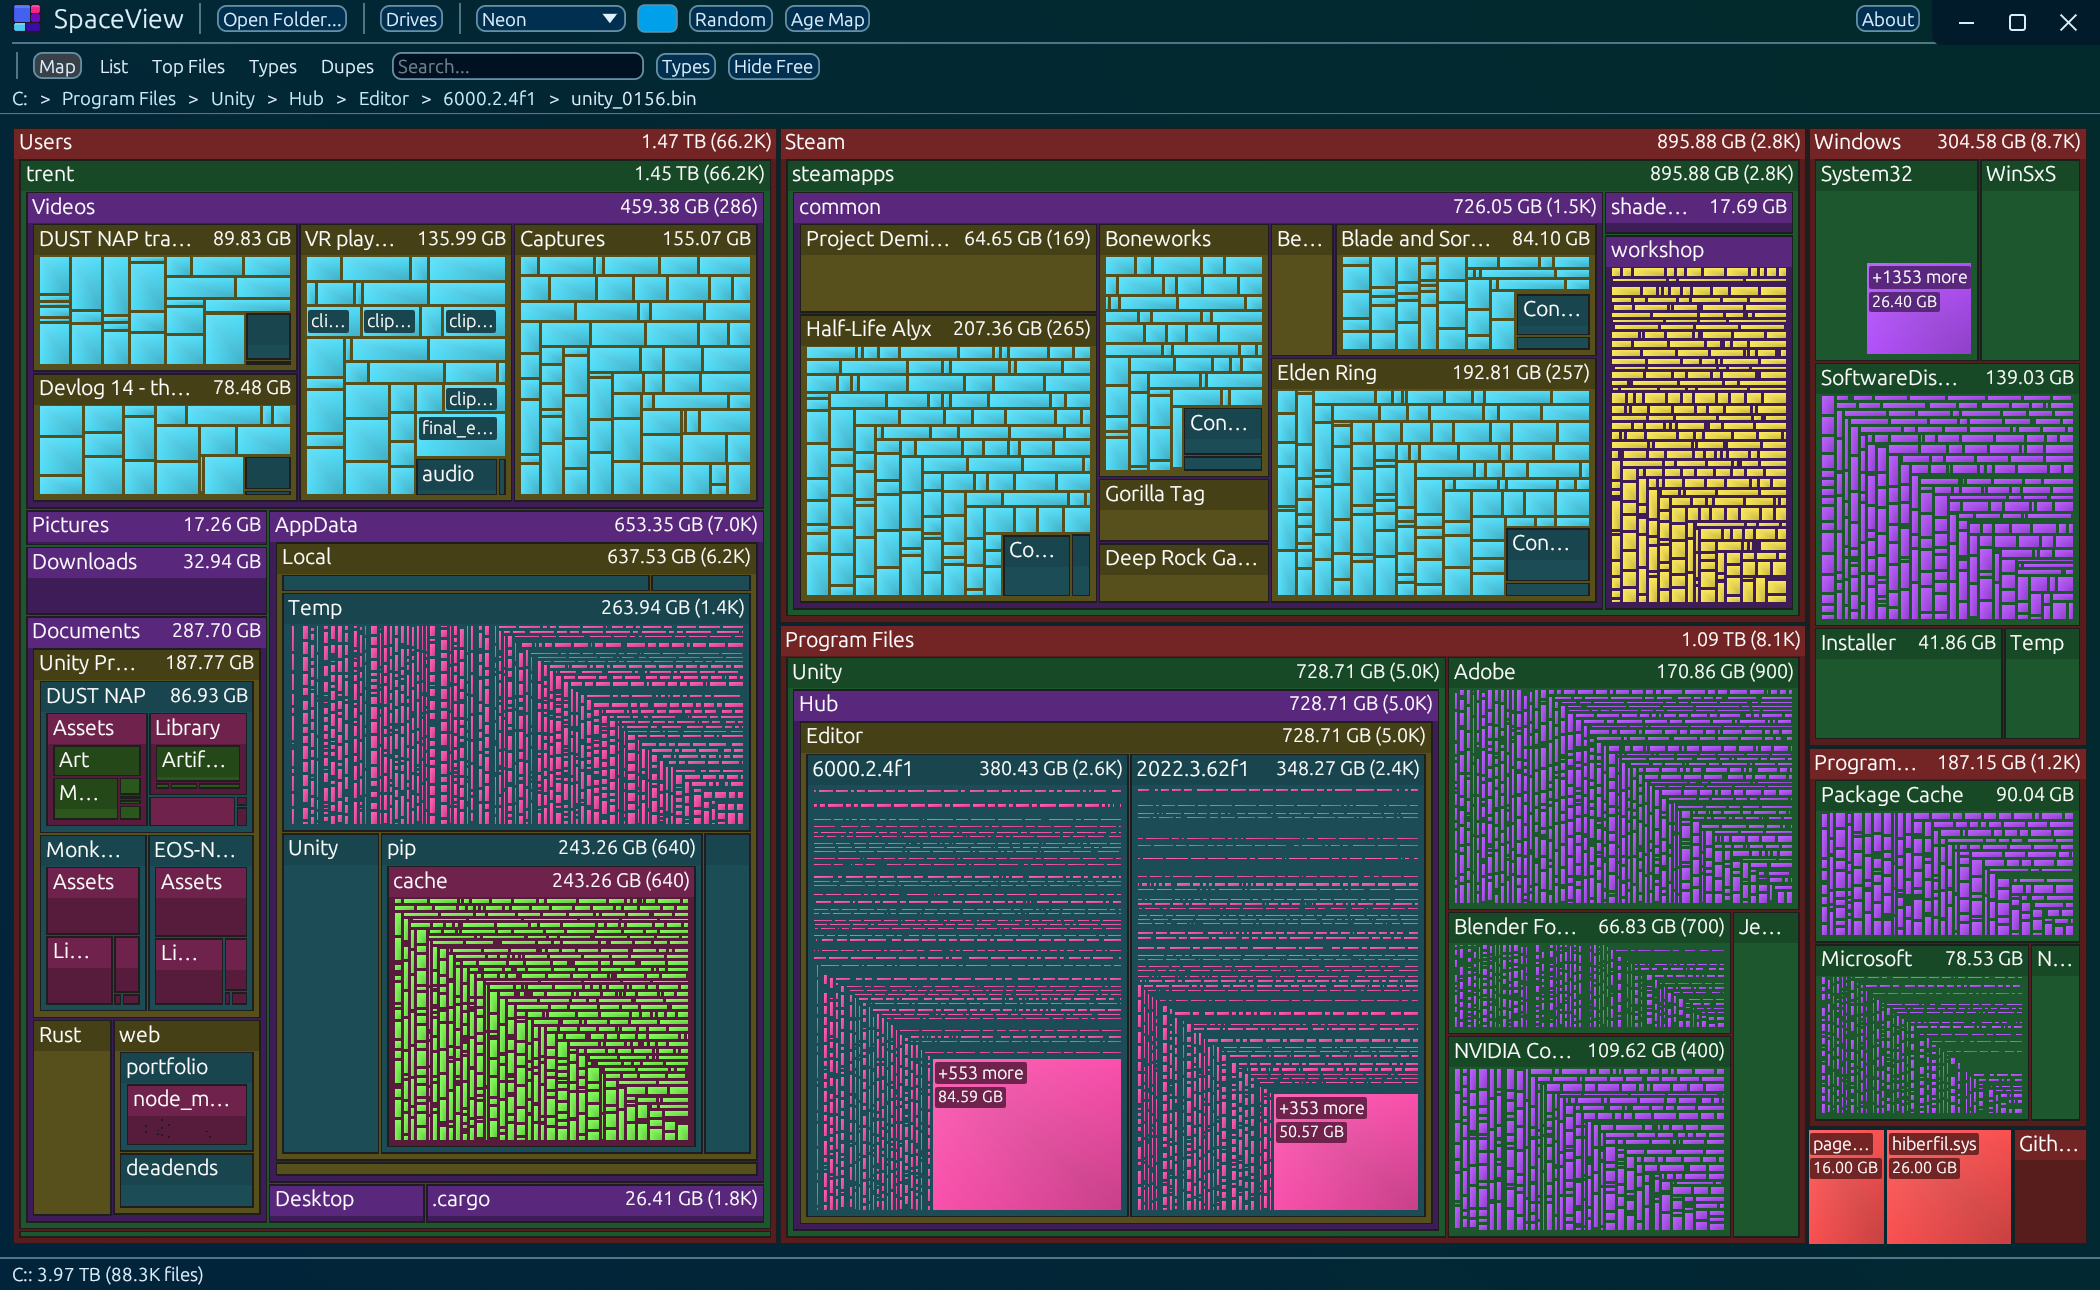
Task: Focus the Search input field
Action: coord(517,66)
